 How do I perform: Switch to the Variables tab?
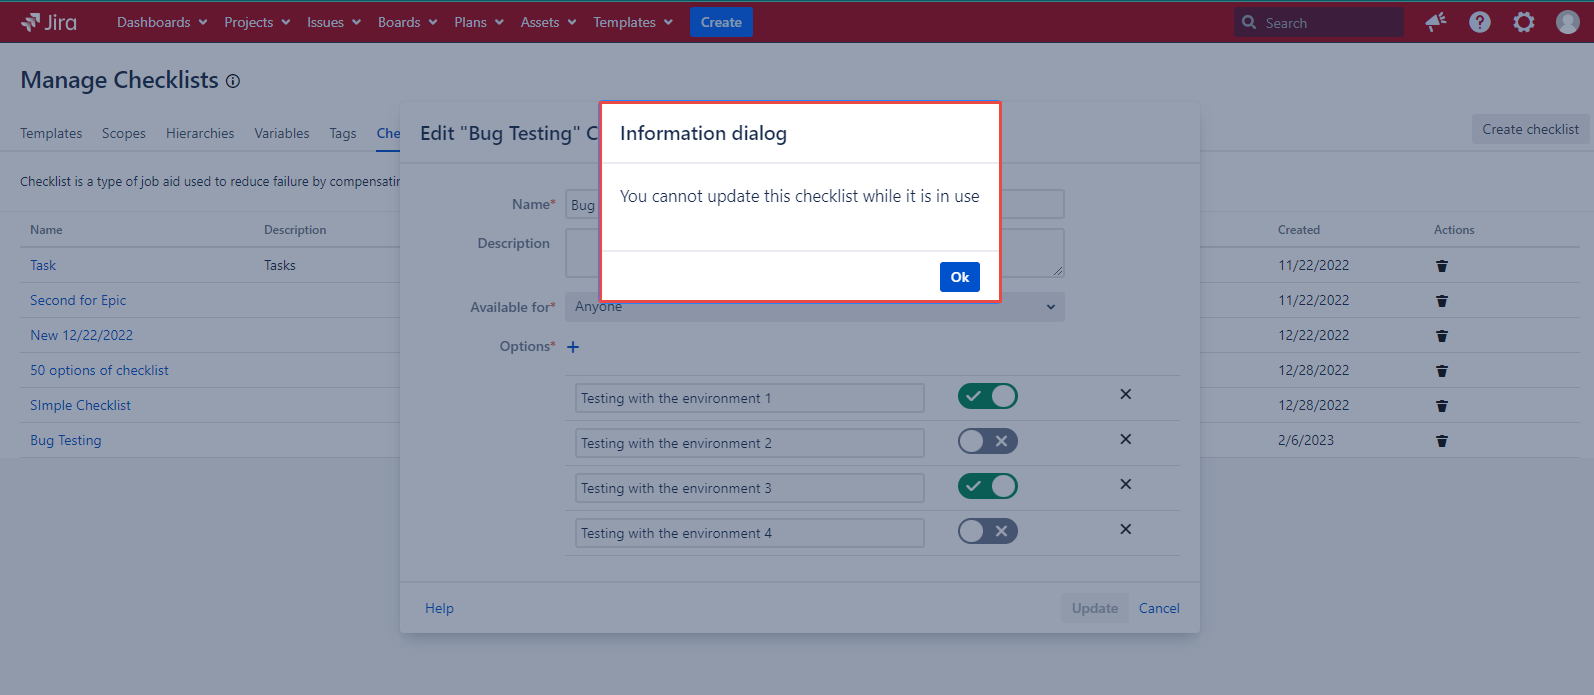coord(281,133)
